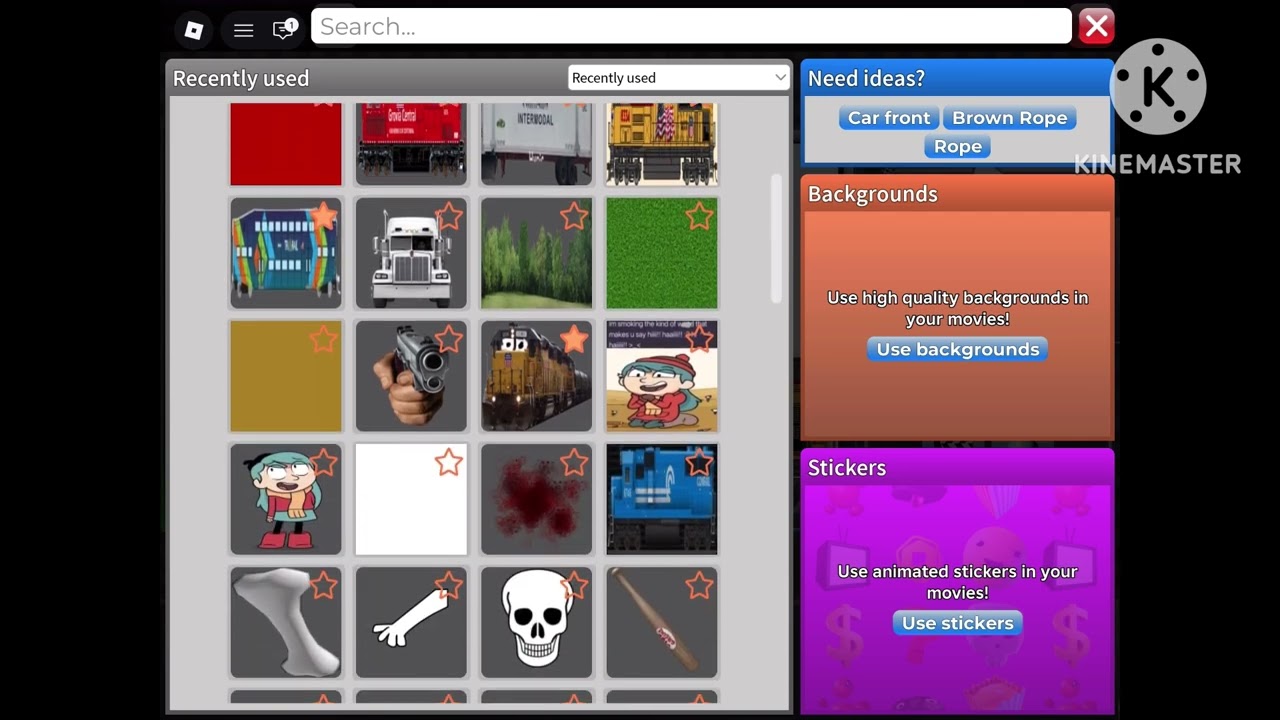Image resolution: width=1280 pixels, height=720 pixels.
Task: Select the pine trees image
Action: 537,253
